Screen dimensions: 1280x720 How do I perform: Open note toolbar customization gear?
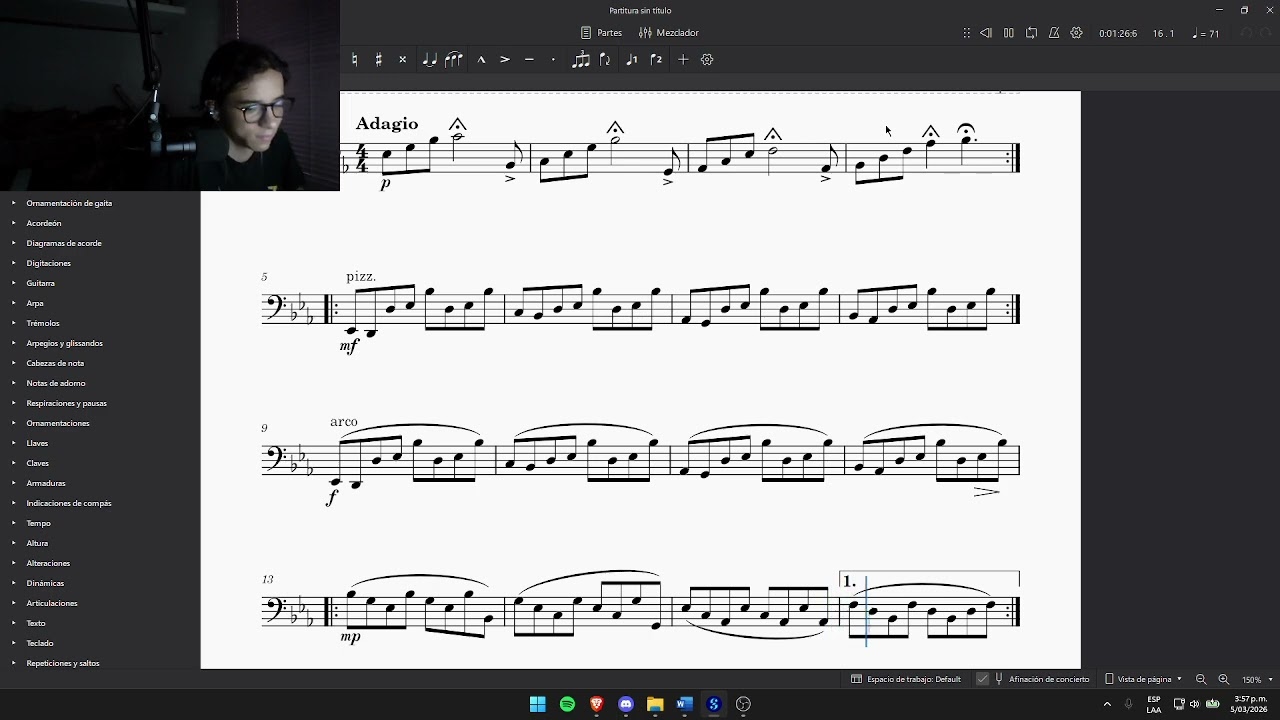click(x=707, y=60)
